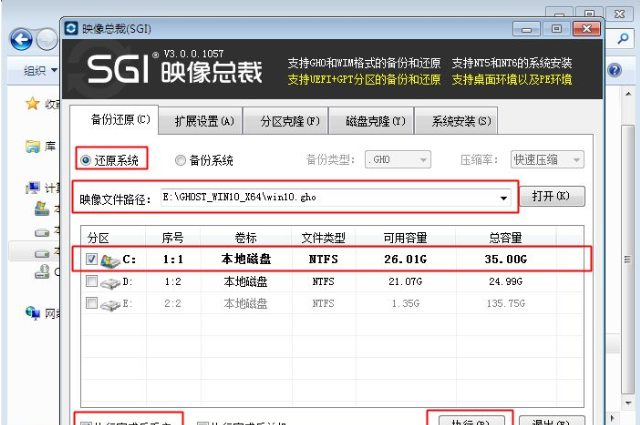Viewport: 640px width, 425px height.
Task: Click the 打开(K) button
Action: pyautogui.click(x=551, y=196)
